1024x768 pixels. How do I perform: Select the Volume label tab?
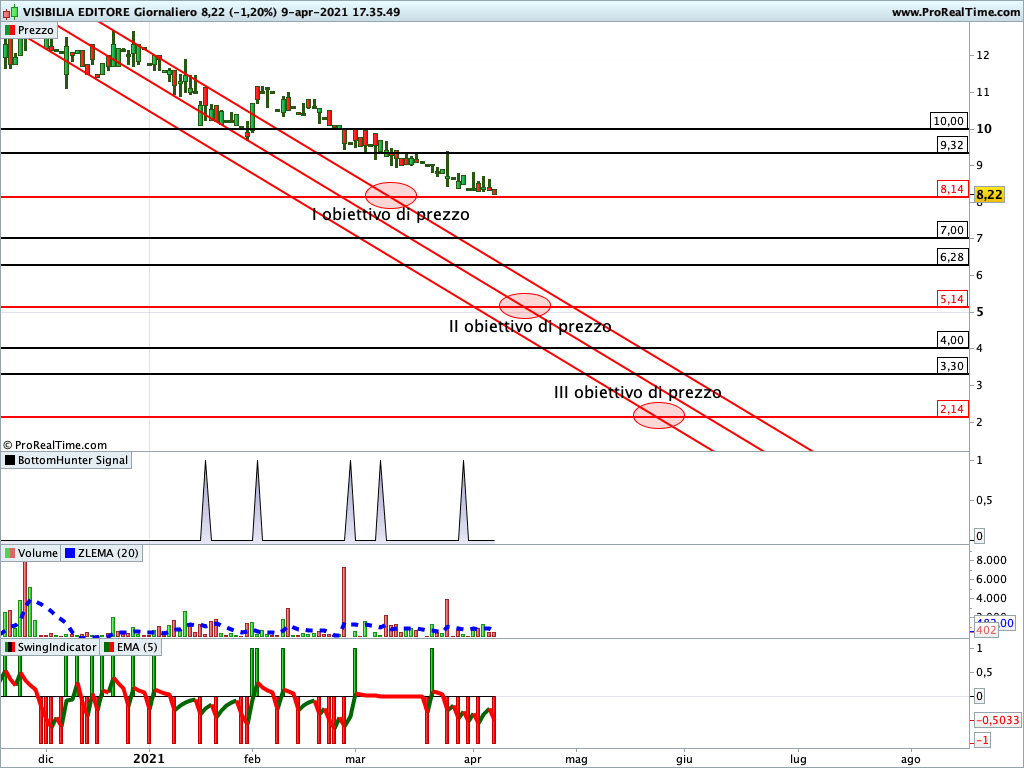coord(38,553)
